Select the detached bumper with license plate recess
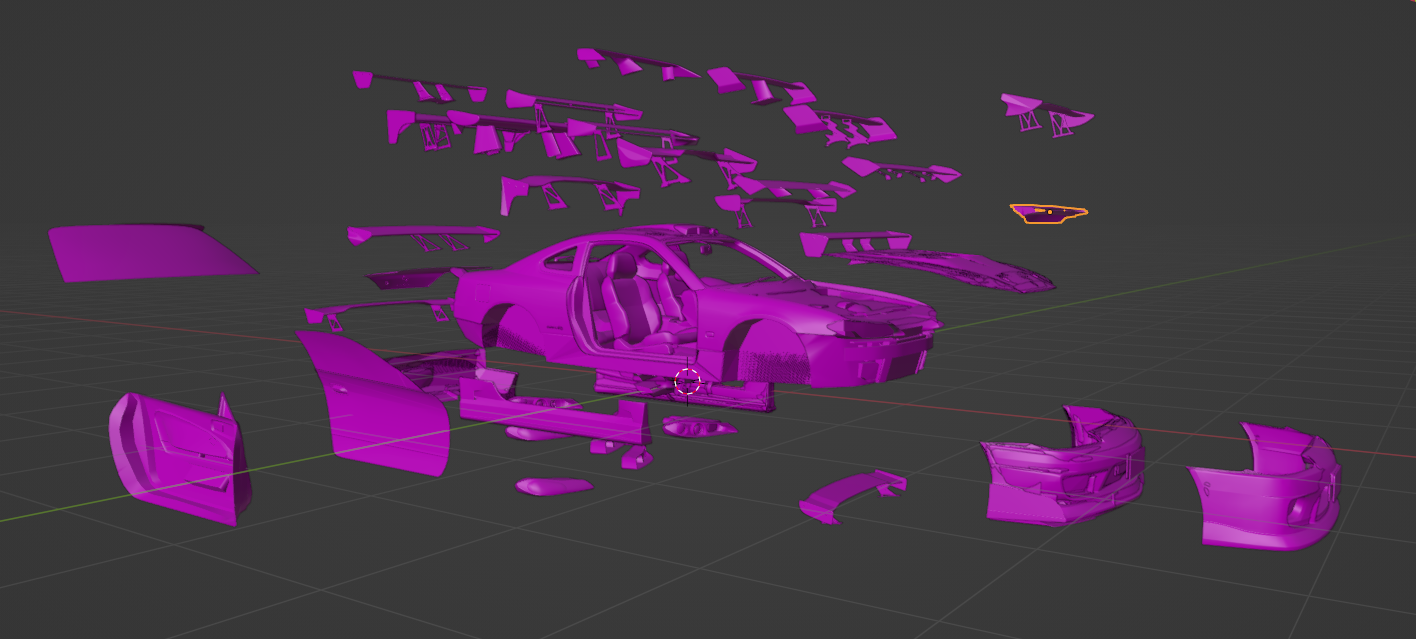Image resolution: width=1416 pixels, height=639 pixels. 1065,468
